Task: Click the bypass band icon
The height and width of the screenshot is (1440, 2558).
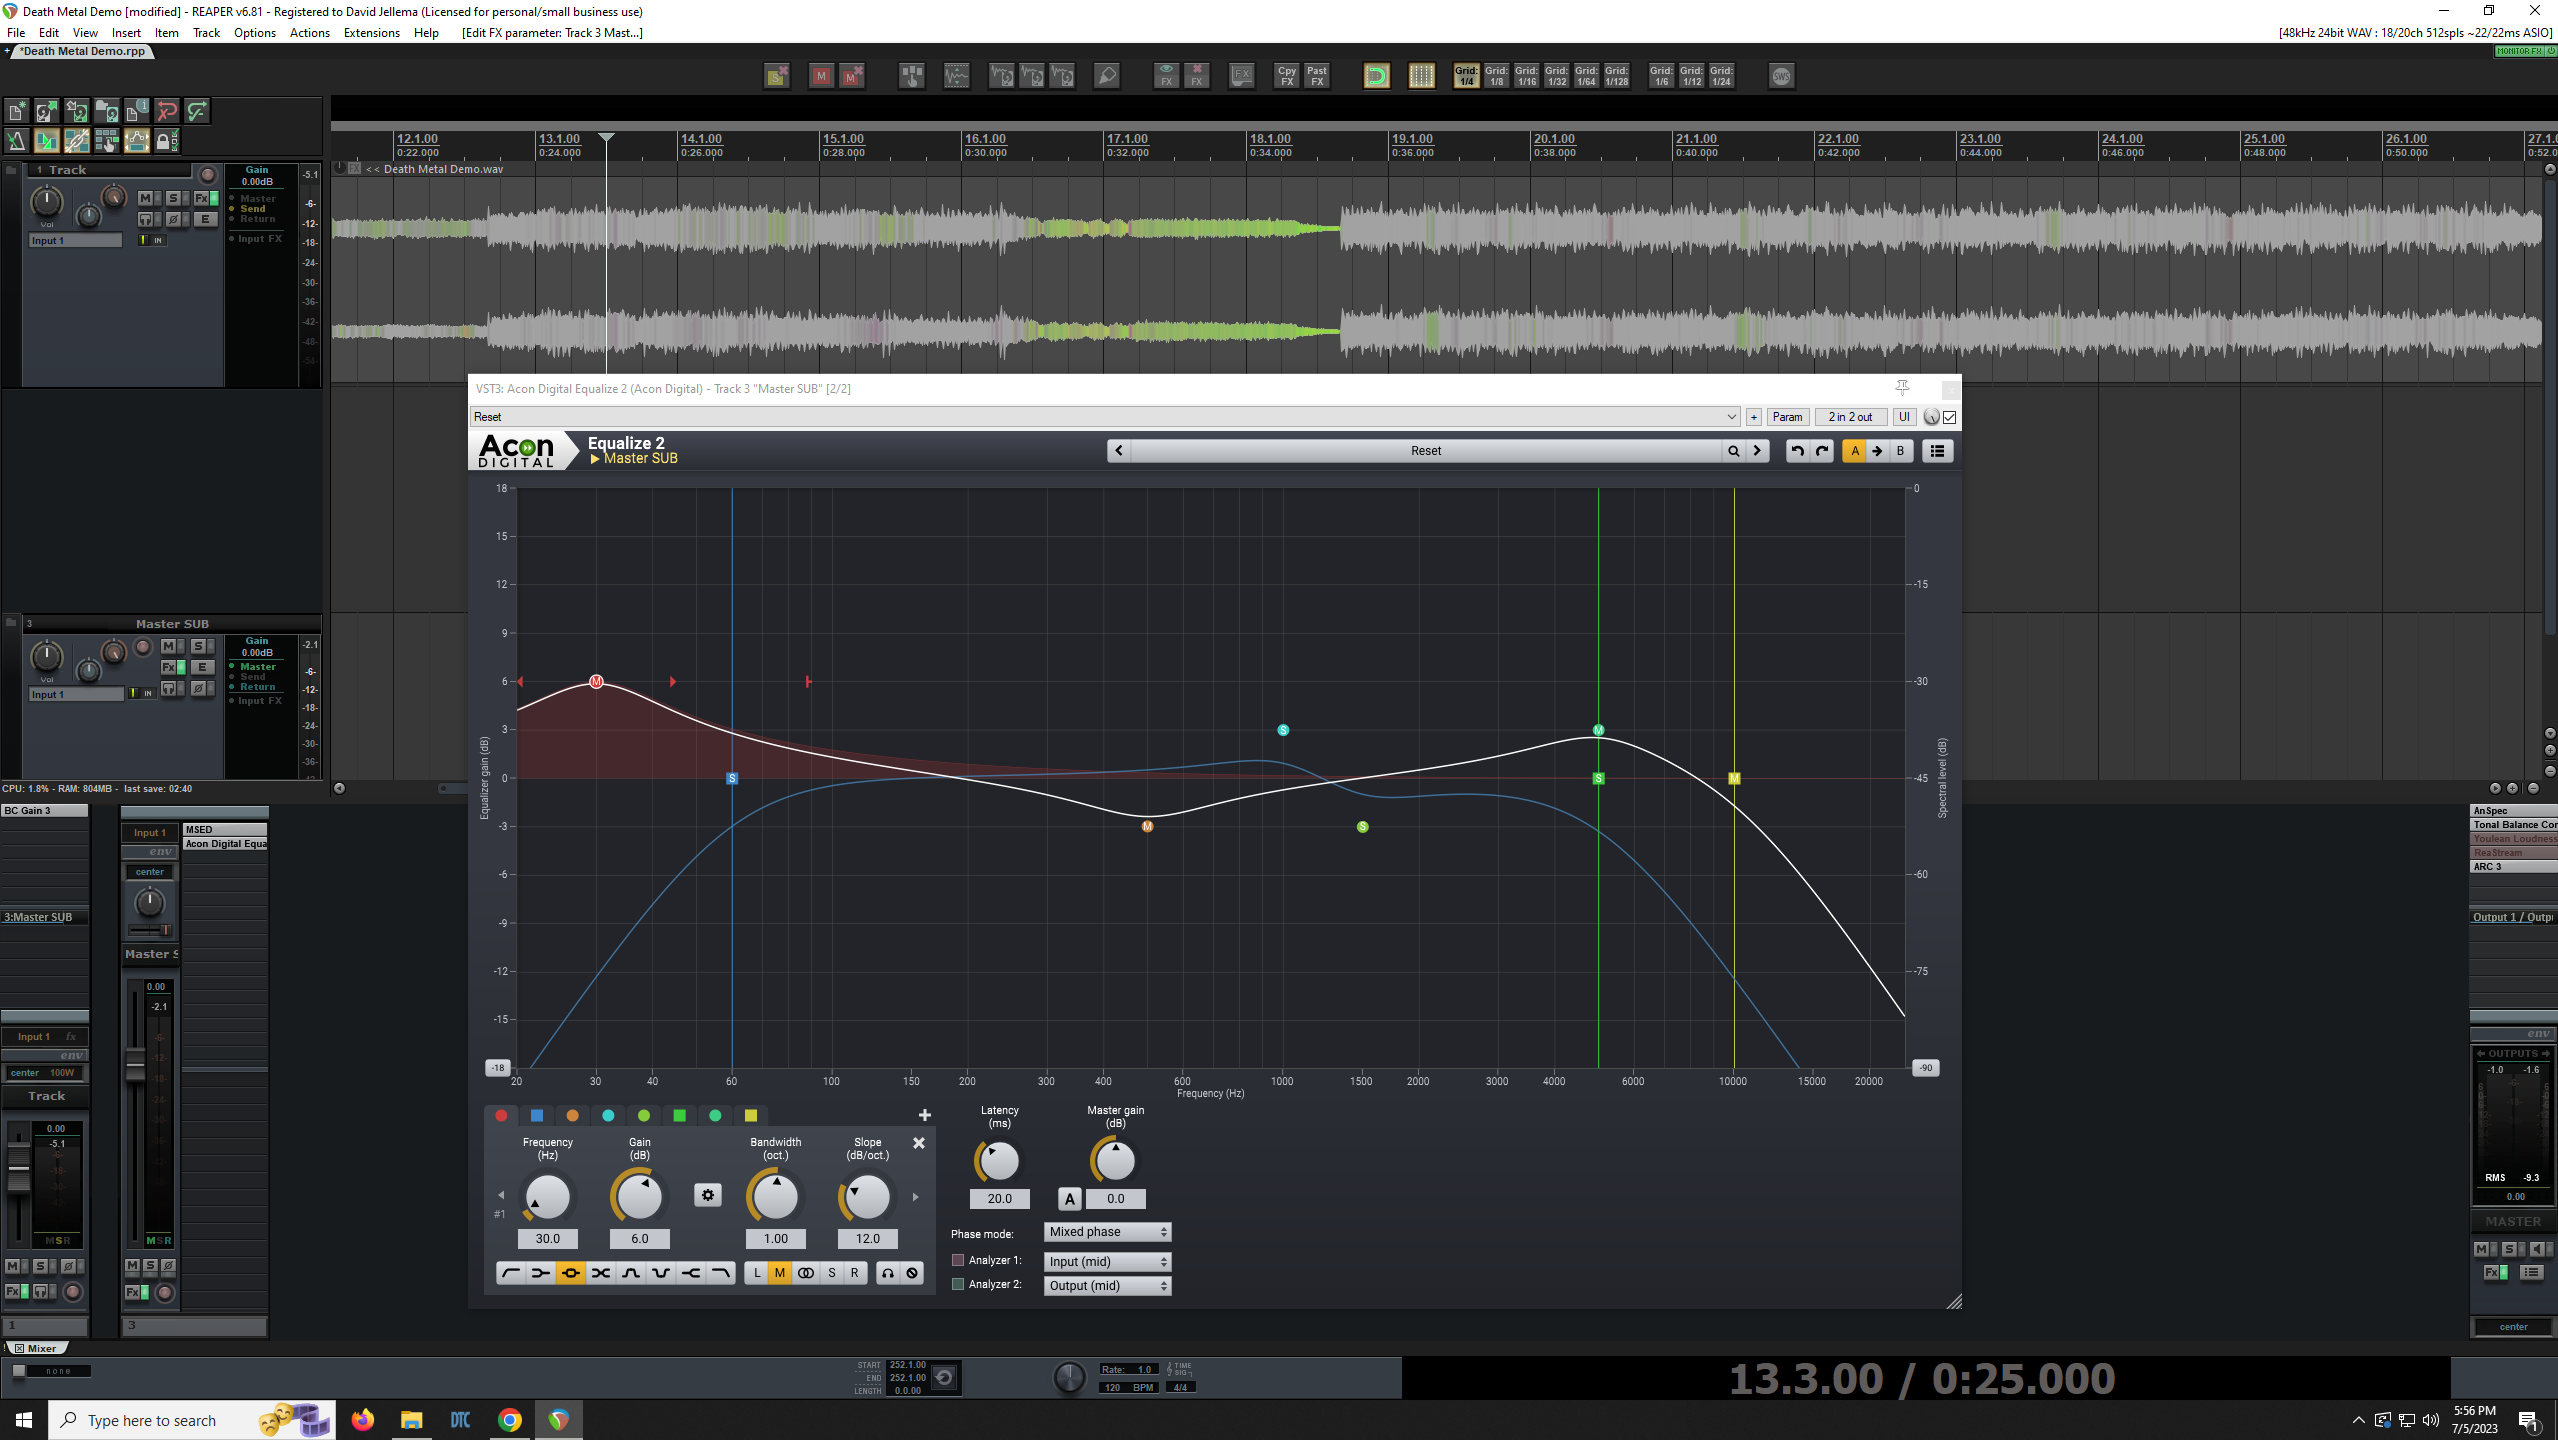Action: [912, 1273]
